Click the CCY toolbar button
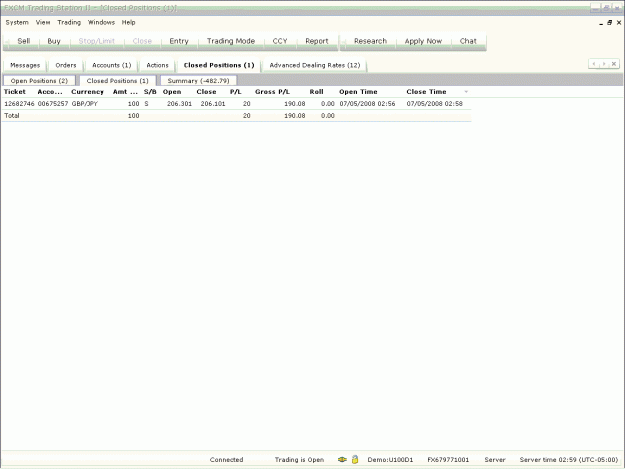 pyautogui.click(x=280, y=41)
